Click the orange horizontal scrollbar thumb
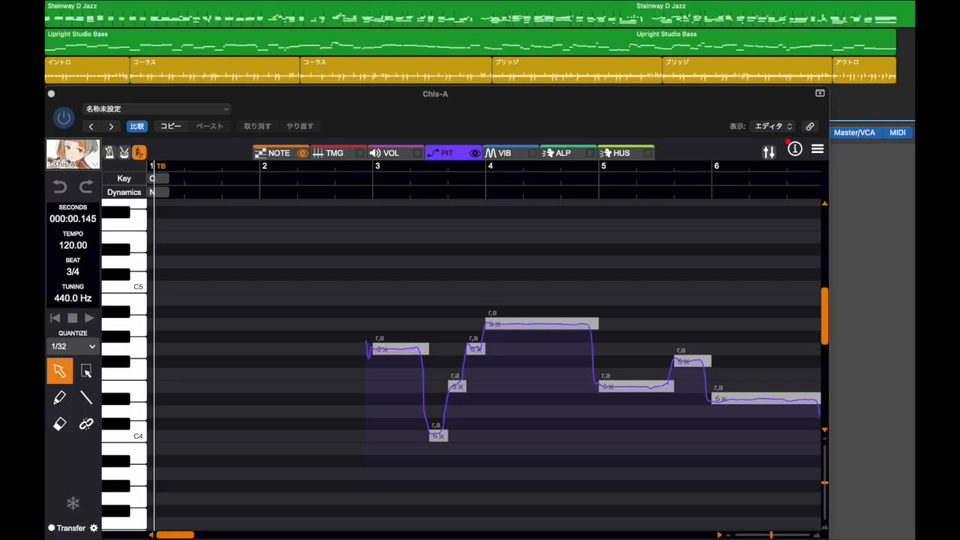This screenshot has height=540, width=960. click(x=175, y=534)
